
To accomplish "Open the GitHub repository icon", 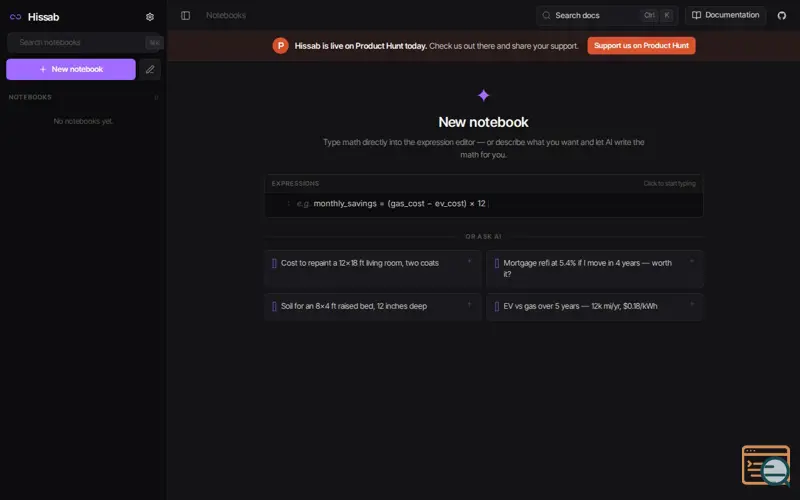I will (x=782, y=15).
